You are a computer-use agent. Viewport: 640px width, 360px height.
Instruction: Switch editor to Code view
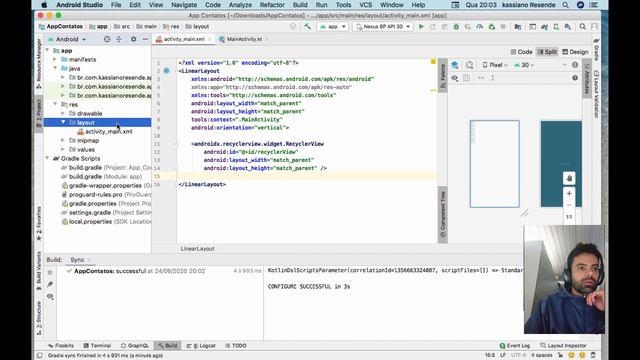(x=521, y=52)
